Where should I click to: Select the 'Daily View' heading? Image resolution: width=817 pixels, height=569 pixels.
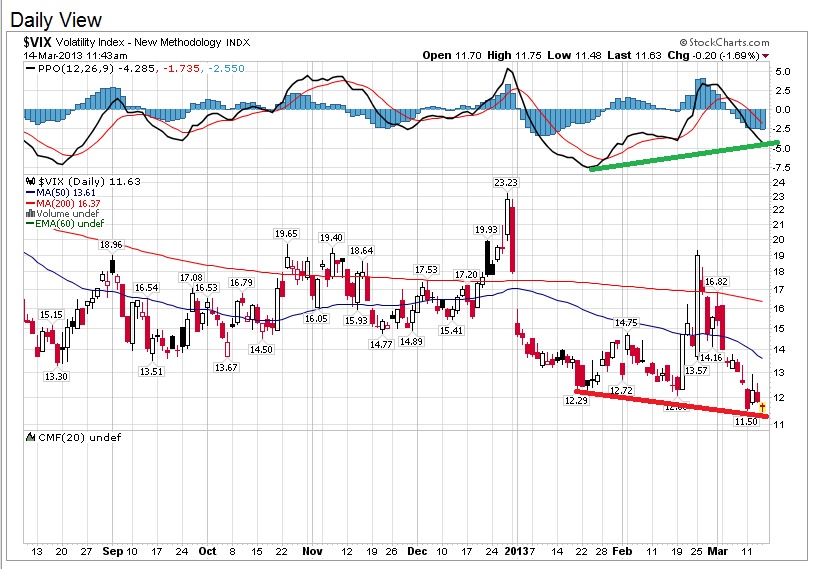click(56, 20)
